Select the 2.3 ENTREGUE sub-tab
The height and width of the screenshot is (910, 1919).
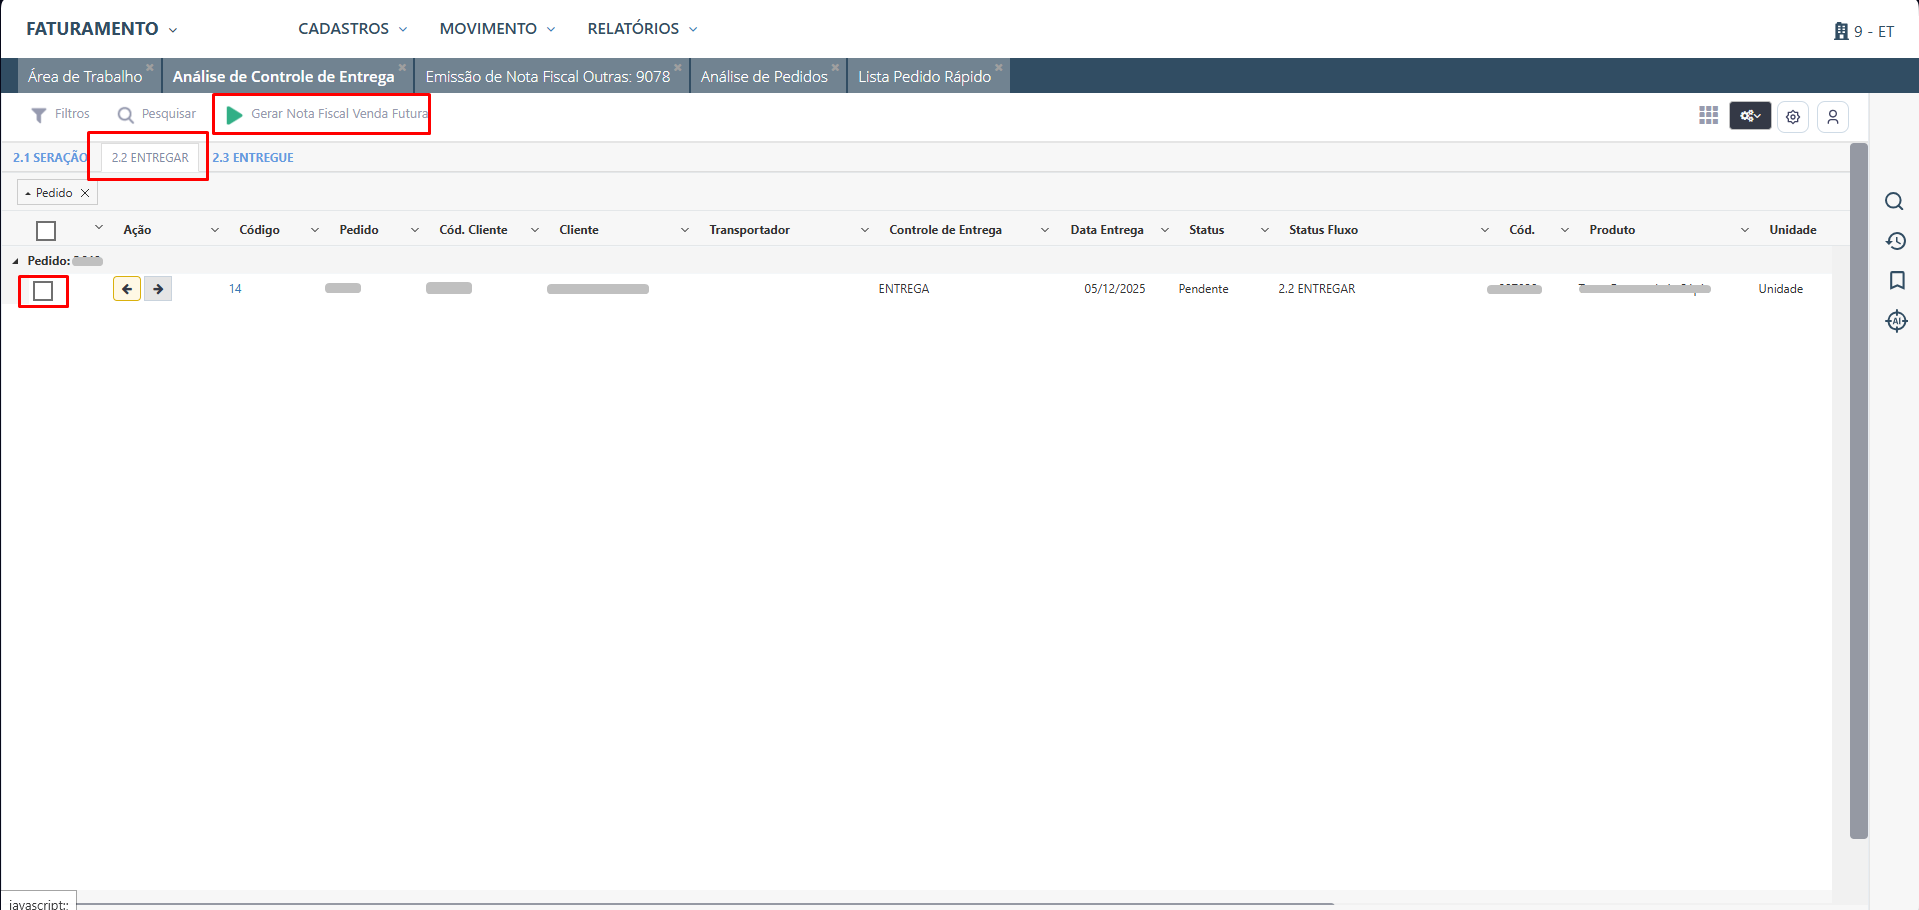click(253, 158)
